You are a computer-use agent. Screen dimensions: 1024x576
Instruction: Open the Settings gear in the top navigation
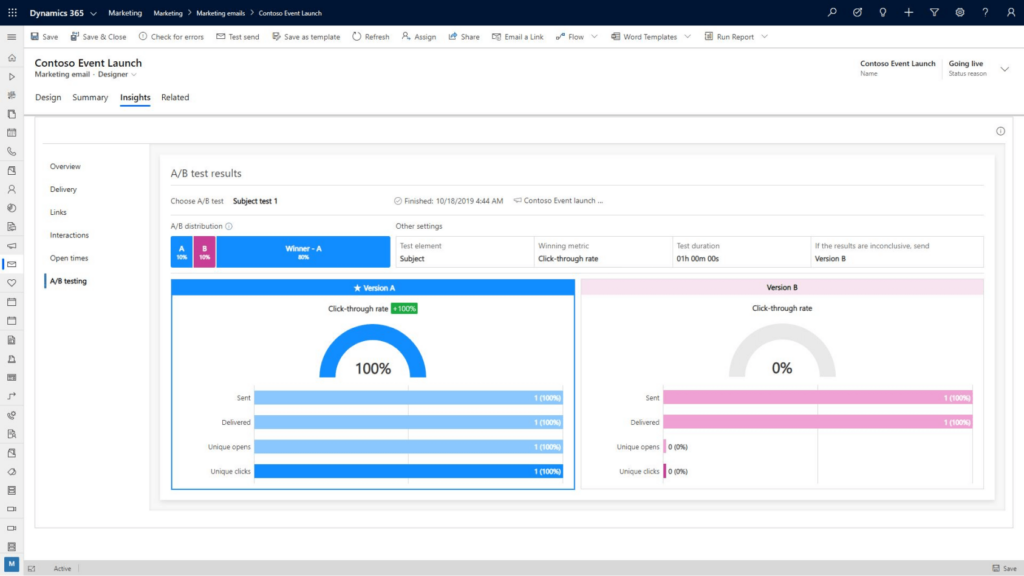point(960,14)
